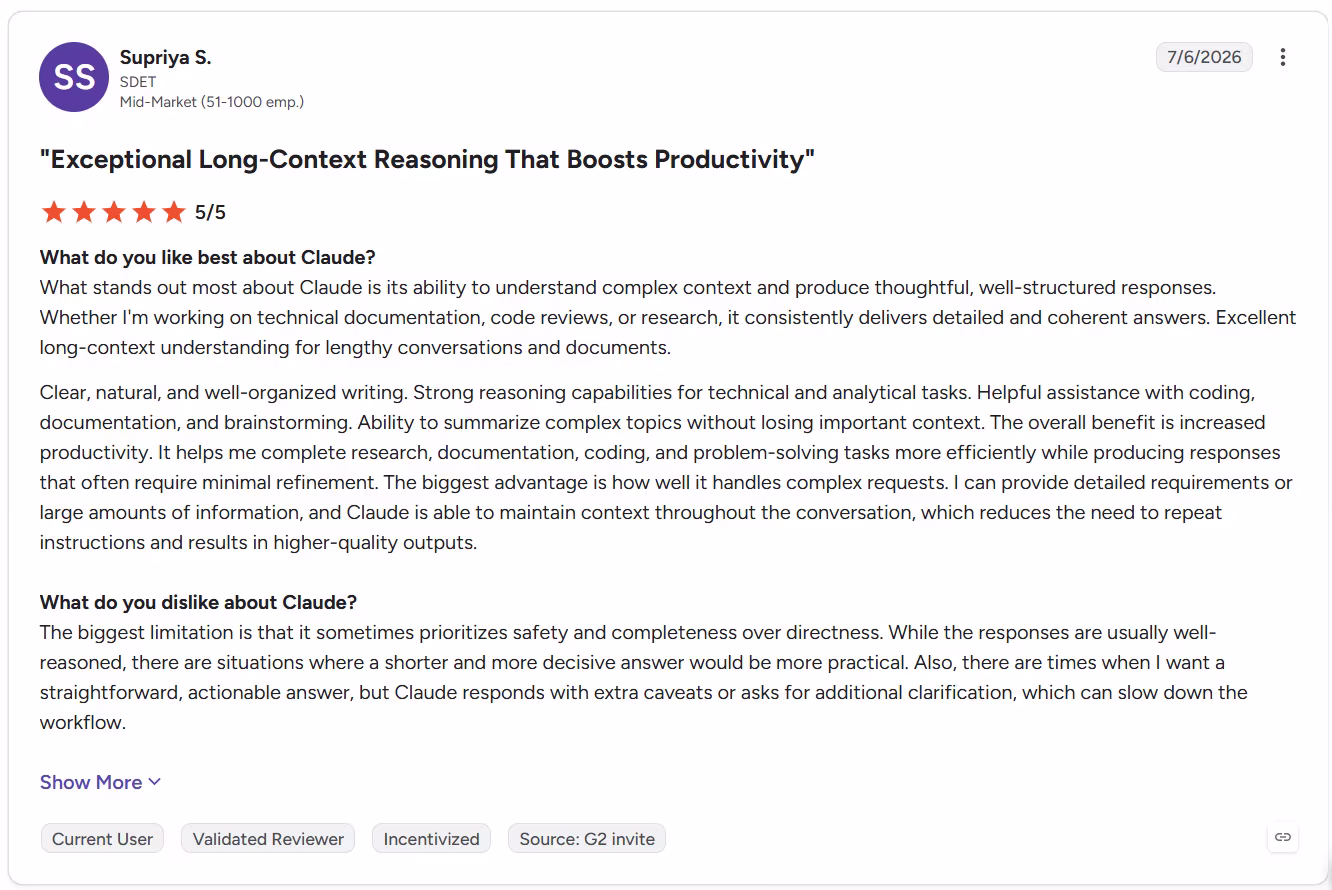Click the Show More chevron arrow
Screen dimensions: 1332x890
coord(154,782)
